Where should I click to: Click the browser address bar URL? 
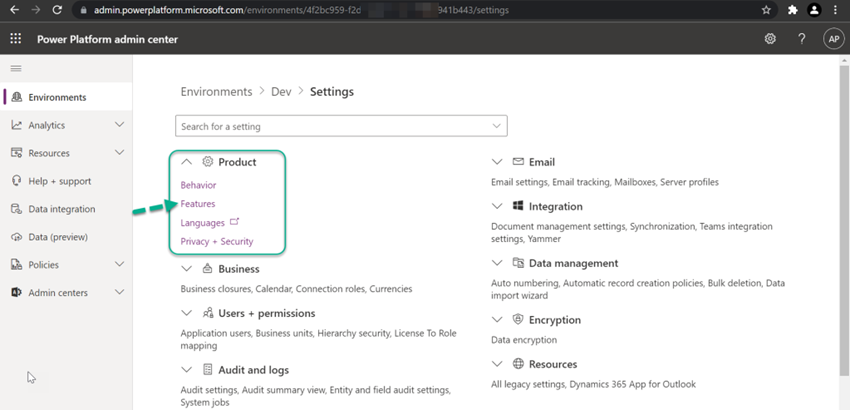click(301, 10)
